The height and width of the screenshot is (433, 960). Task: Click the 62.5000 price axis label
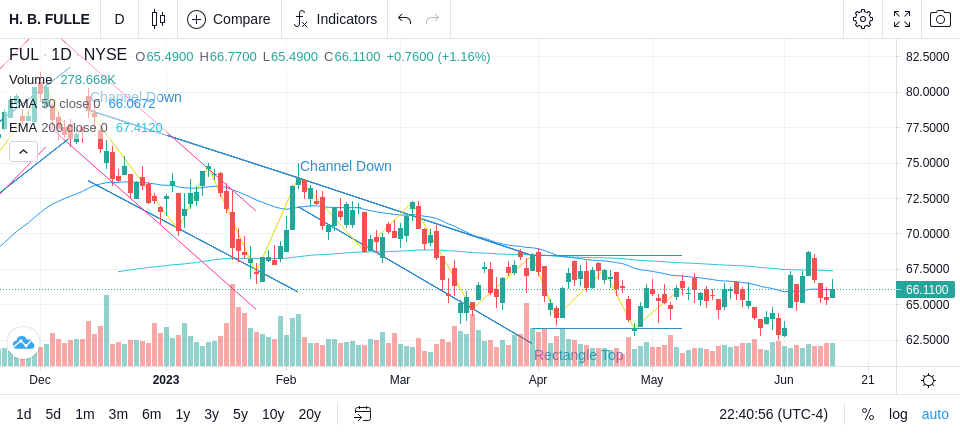(x=927, y=339)
